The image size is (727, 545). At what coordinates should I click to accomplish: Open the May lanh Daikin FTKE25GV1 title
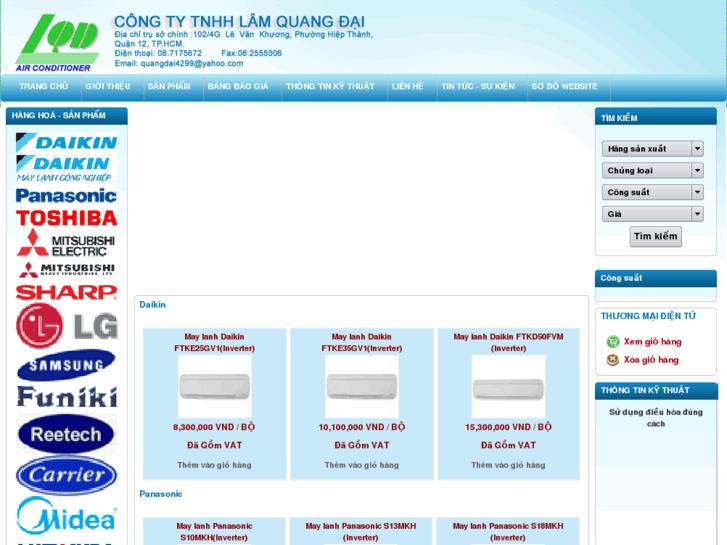(214, 342)
